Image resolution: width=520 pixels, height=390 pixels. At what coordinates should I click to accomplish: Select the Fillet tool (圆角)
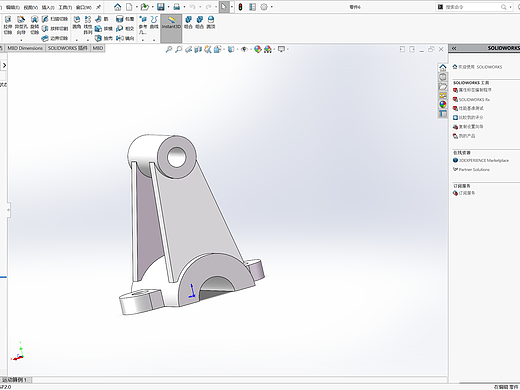[x=77, y=23]
